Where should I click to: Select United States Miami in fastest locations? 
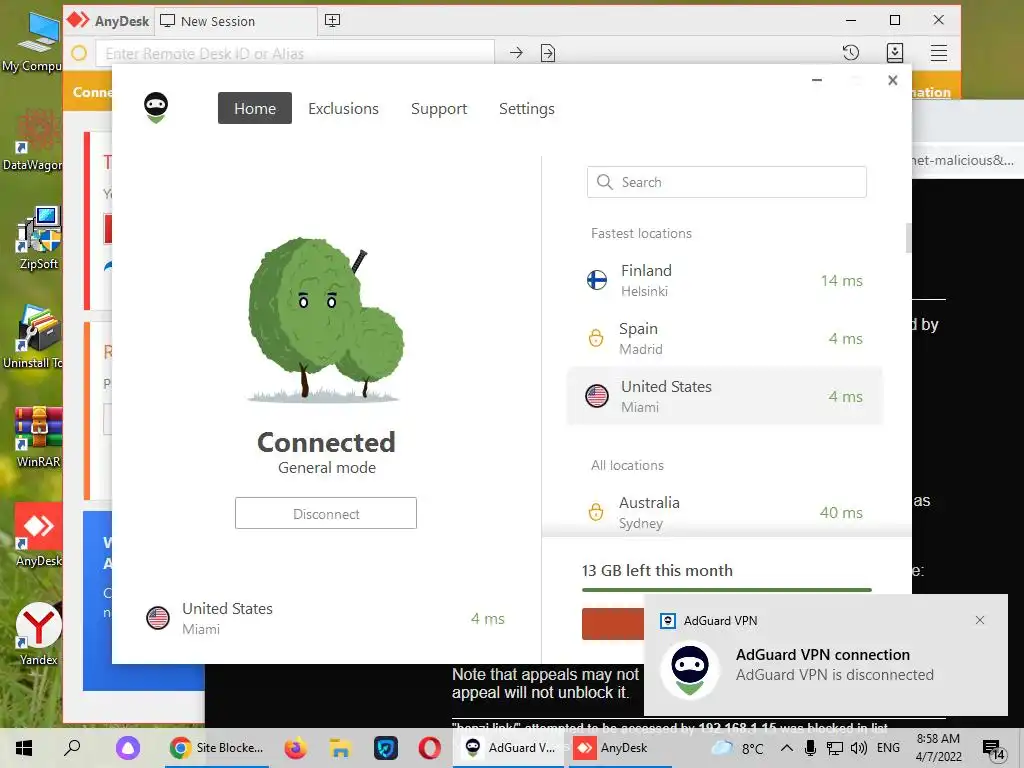tap(725, 396)
